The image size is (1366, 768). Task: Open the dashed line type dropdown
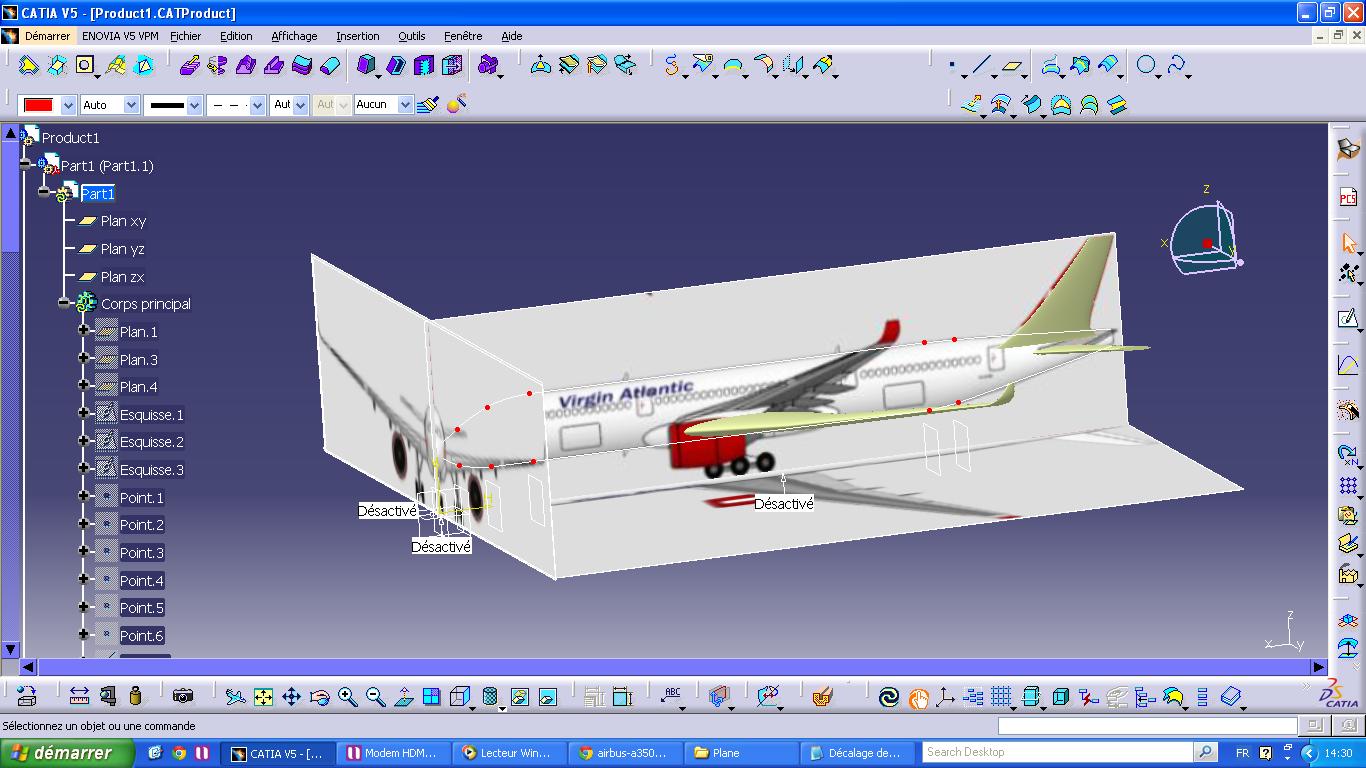click(x=257, y=105)
